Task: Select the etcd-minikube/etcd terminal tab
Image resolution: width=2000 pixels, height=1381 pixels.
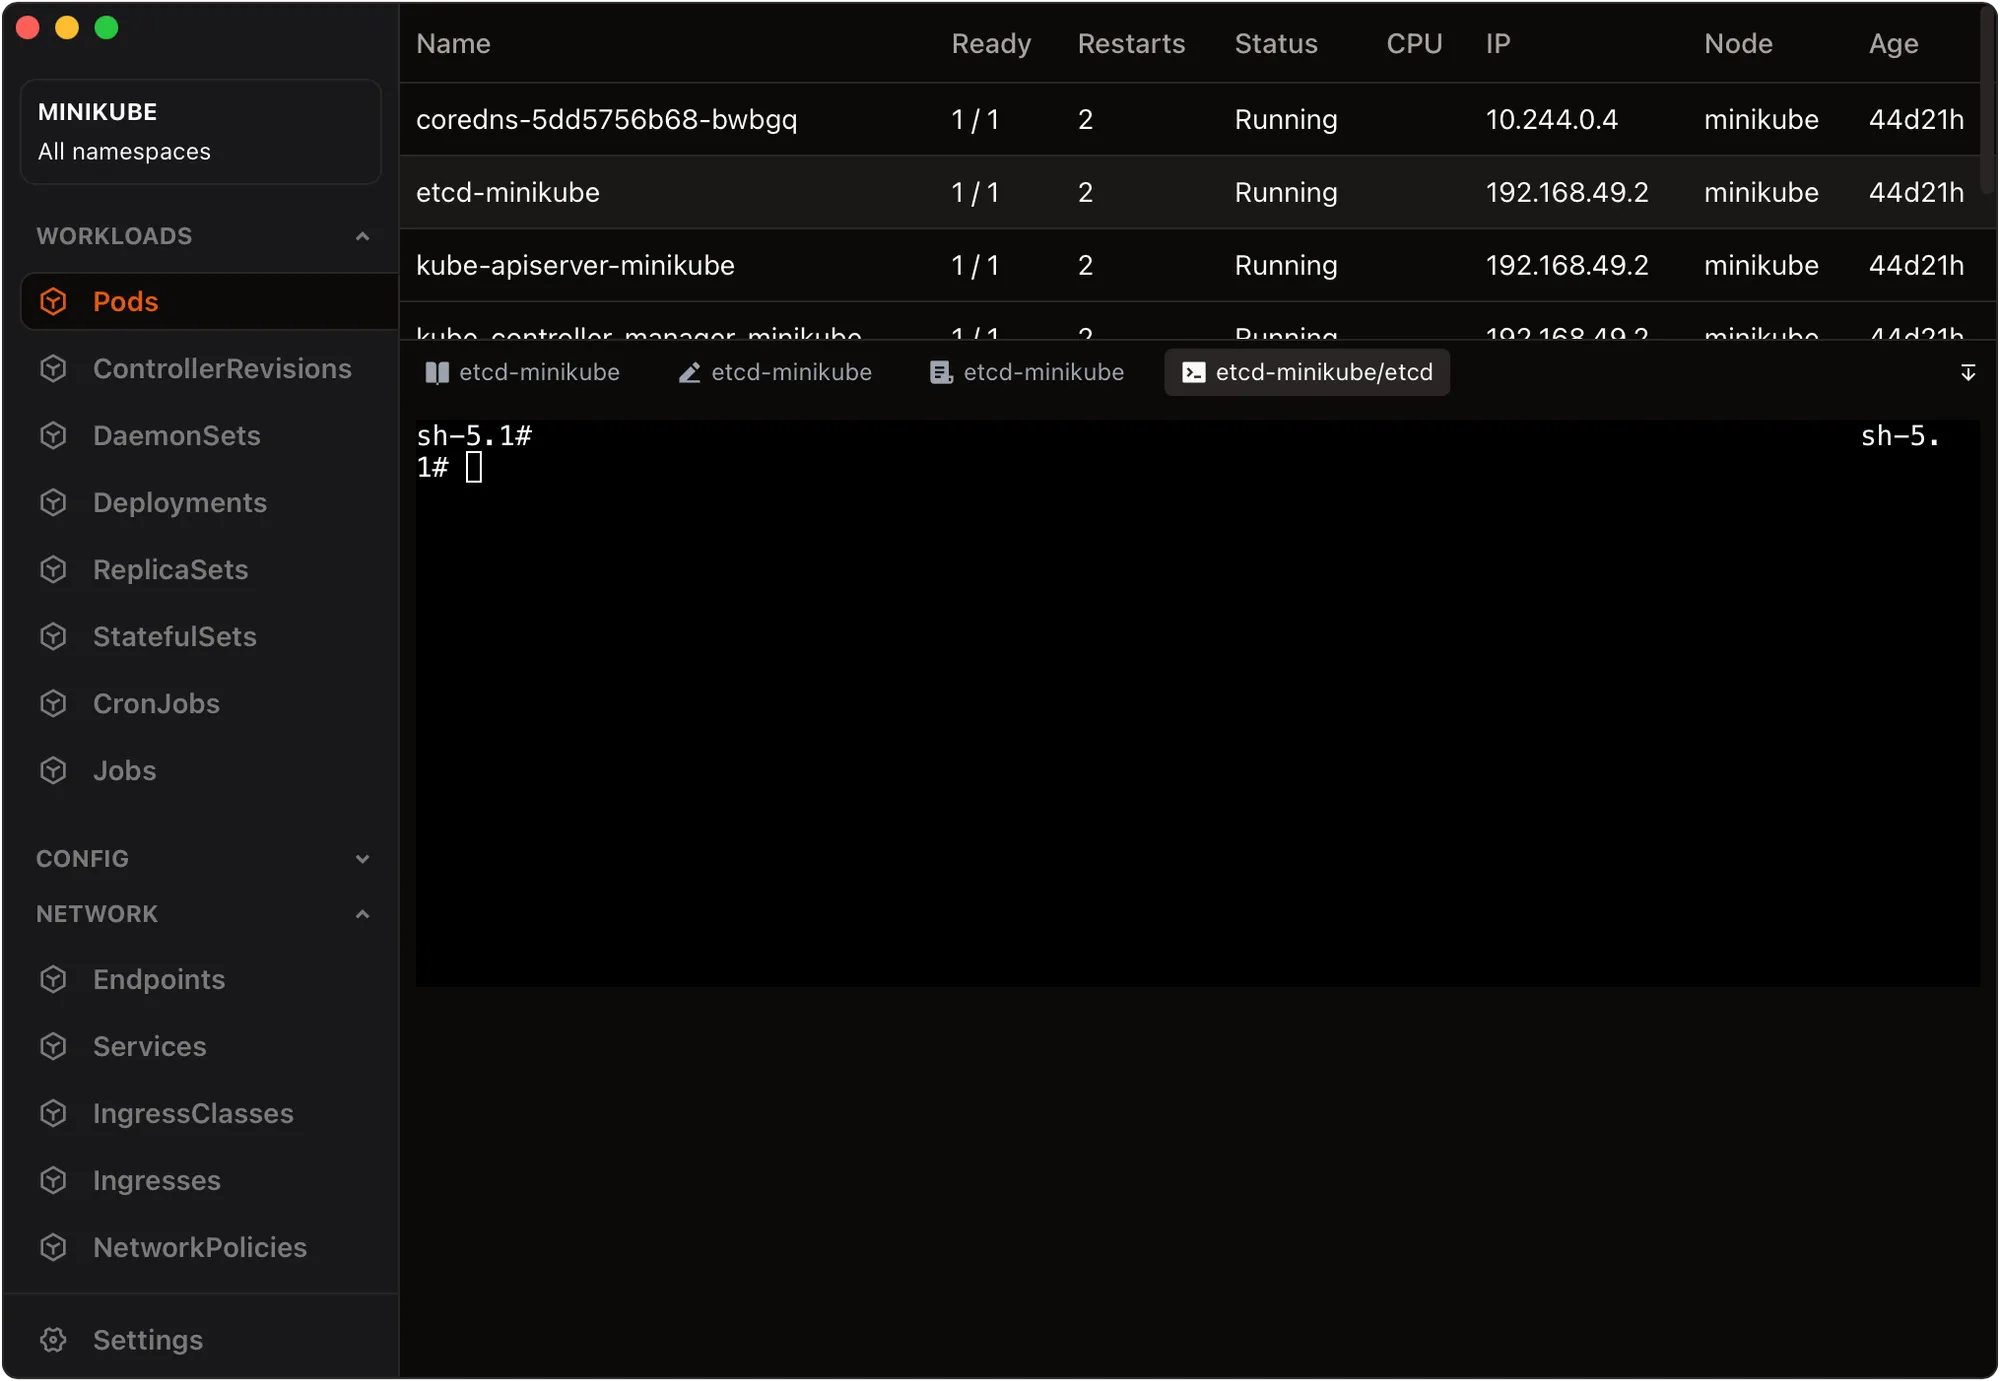Action: [1307, 372]
